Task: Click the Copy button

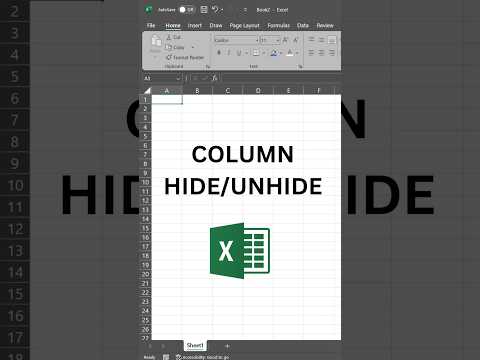Action: coord(176,47)
